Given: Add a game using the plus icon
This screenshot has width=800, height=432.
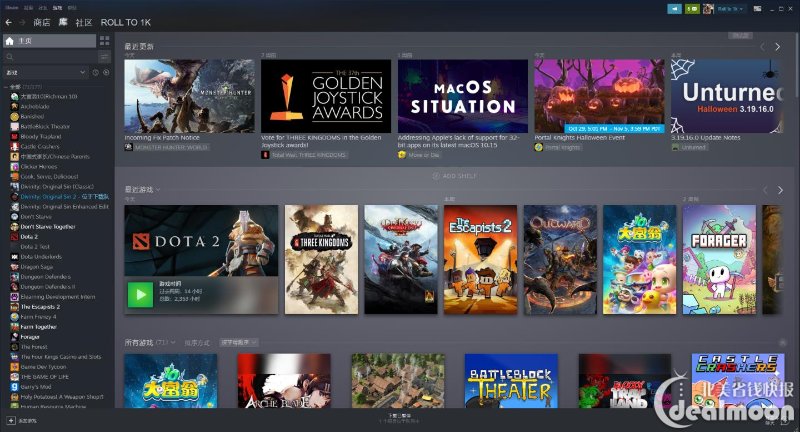Looking at the screenshot, I should pos(11,421).
